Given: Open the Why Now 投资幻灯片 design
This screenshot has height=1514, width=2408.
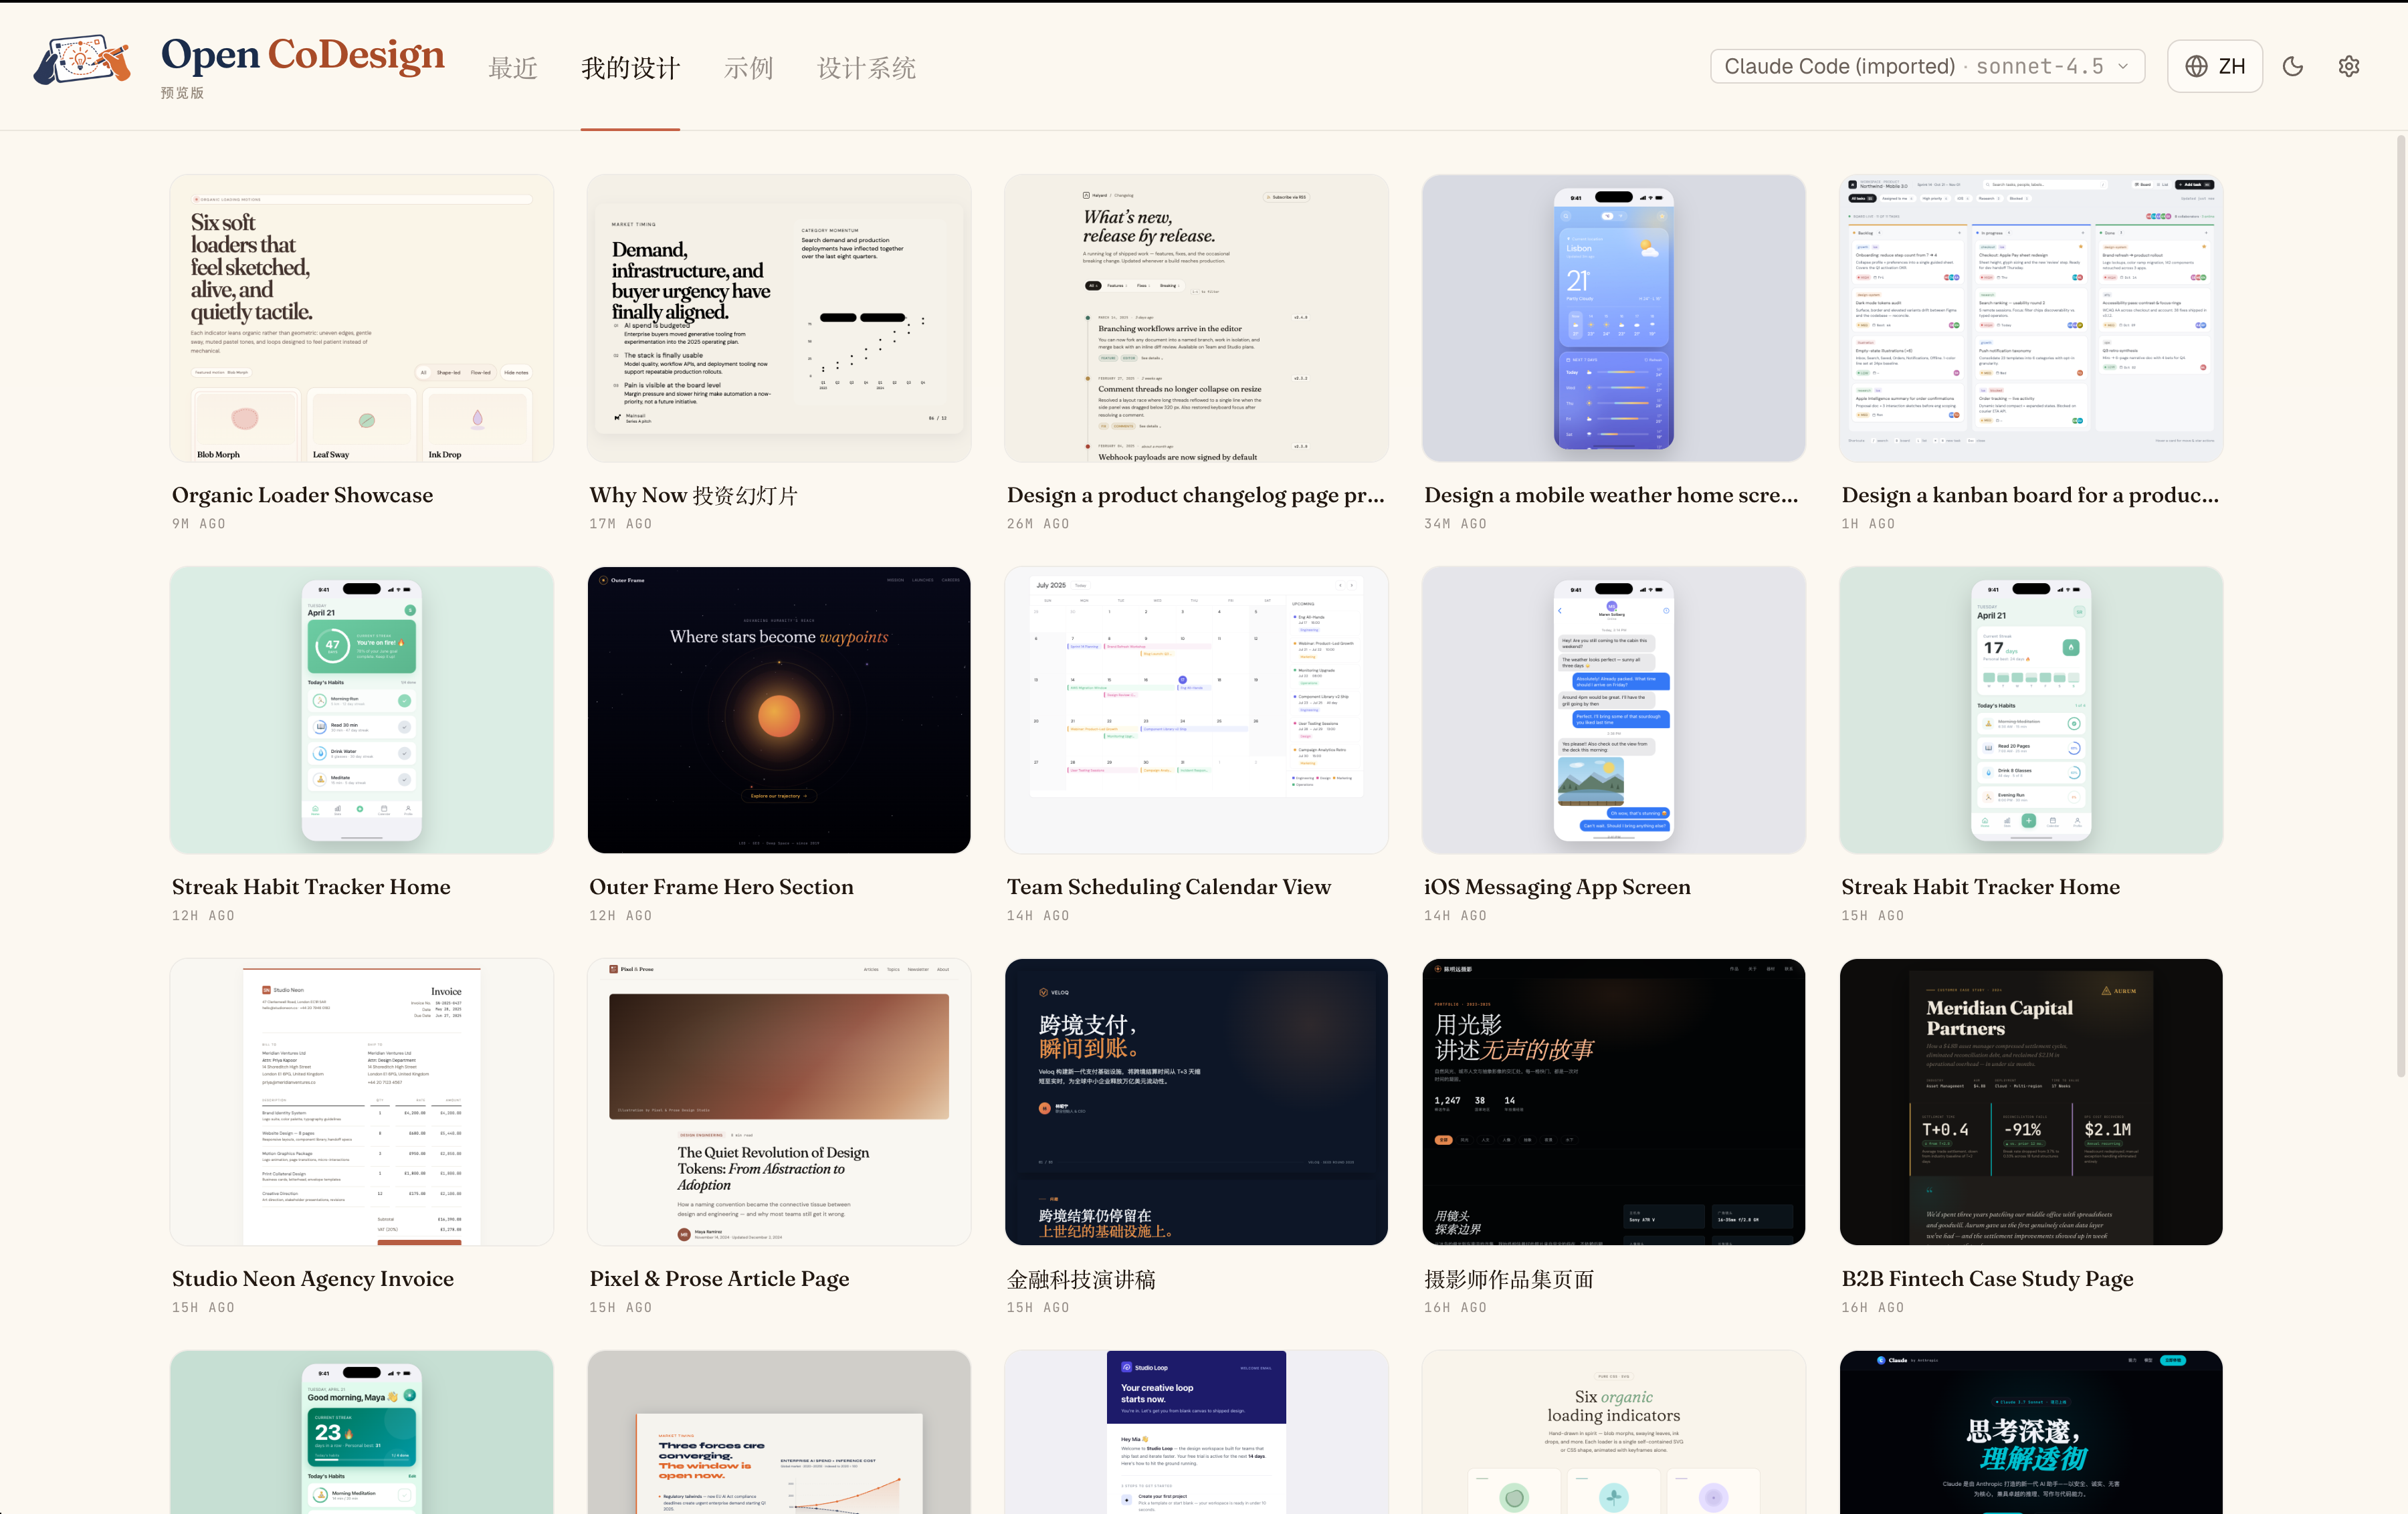Looking at the screenshot, I should coord(778,318).
